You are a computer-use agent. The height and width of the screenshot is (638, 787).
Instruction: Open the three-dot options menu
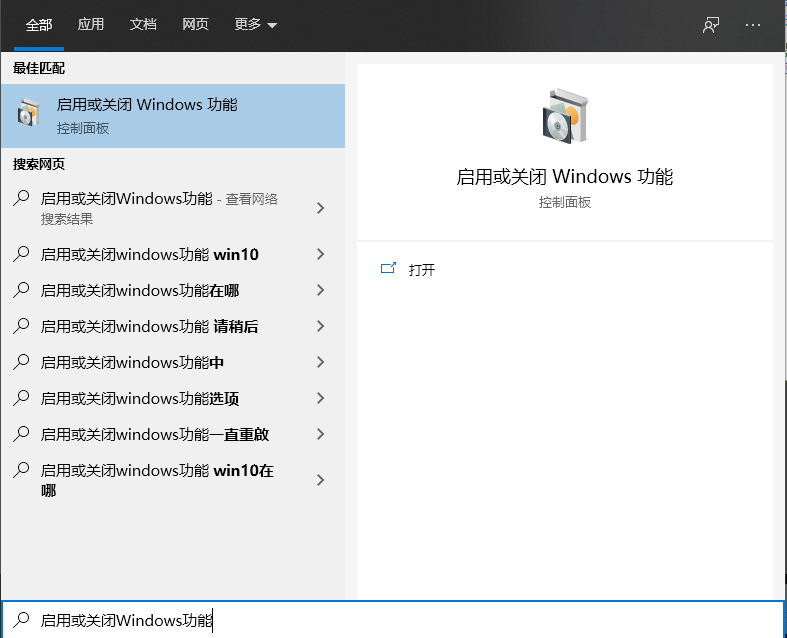pos(753,25)
